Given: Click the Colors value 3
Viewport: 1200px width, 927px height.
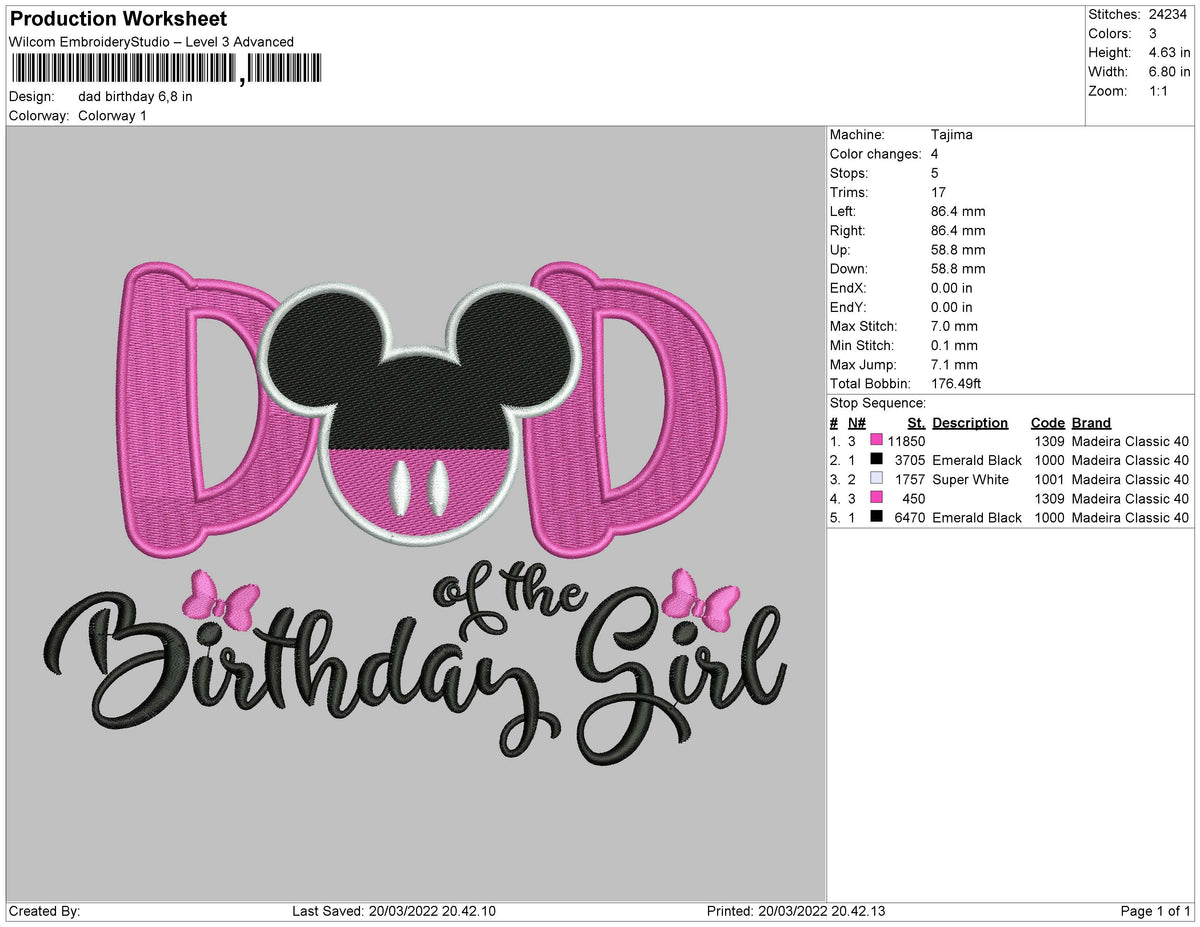Looking at the screenshot, I should tap(1153, 34).
